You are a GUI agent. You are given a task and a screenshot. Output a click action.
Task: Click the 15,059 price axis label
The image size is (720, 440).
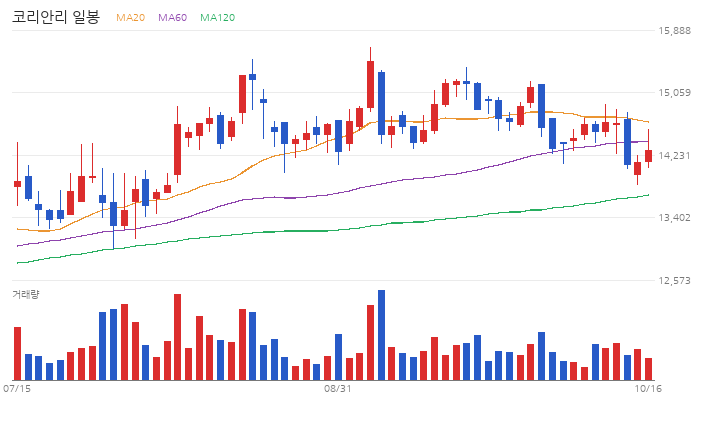point(674,93)
